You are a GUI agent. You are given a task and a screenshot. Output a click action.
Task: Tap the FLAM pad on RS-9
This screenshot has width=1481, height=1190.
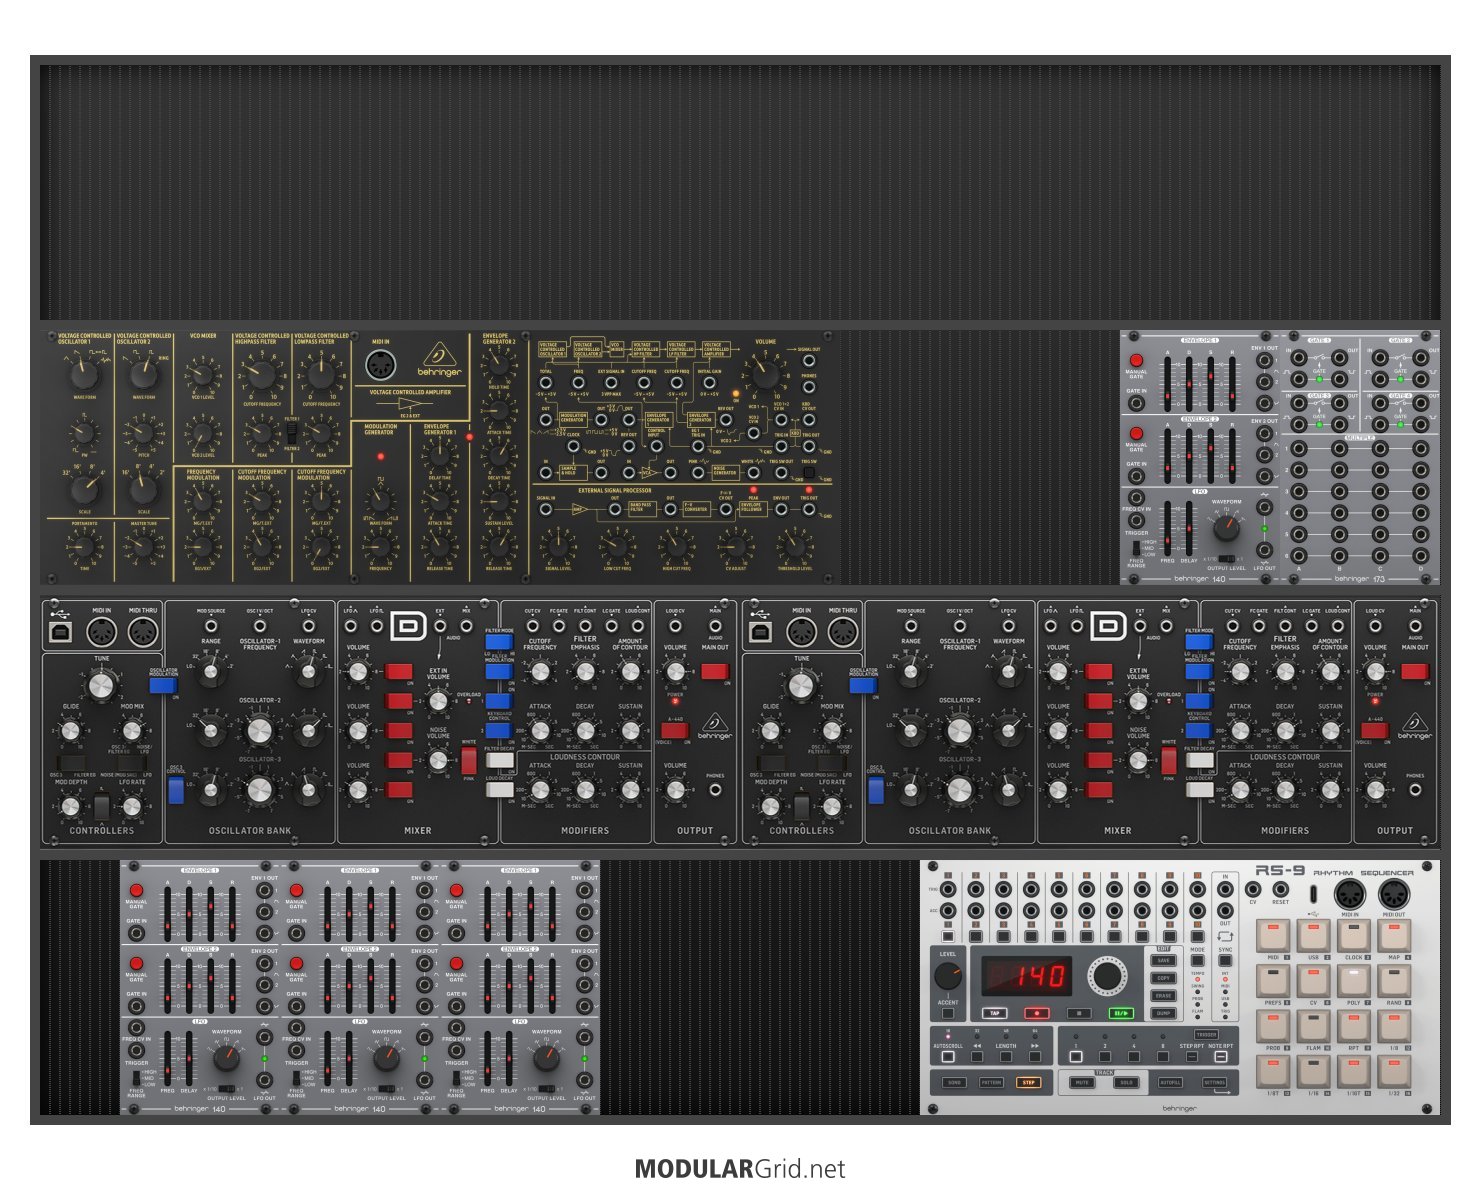coord(1313,1026)
